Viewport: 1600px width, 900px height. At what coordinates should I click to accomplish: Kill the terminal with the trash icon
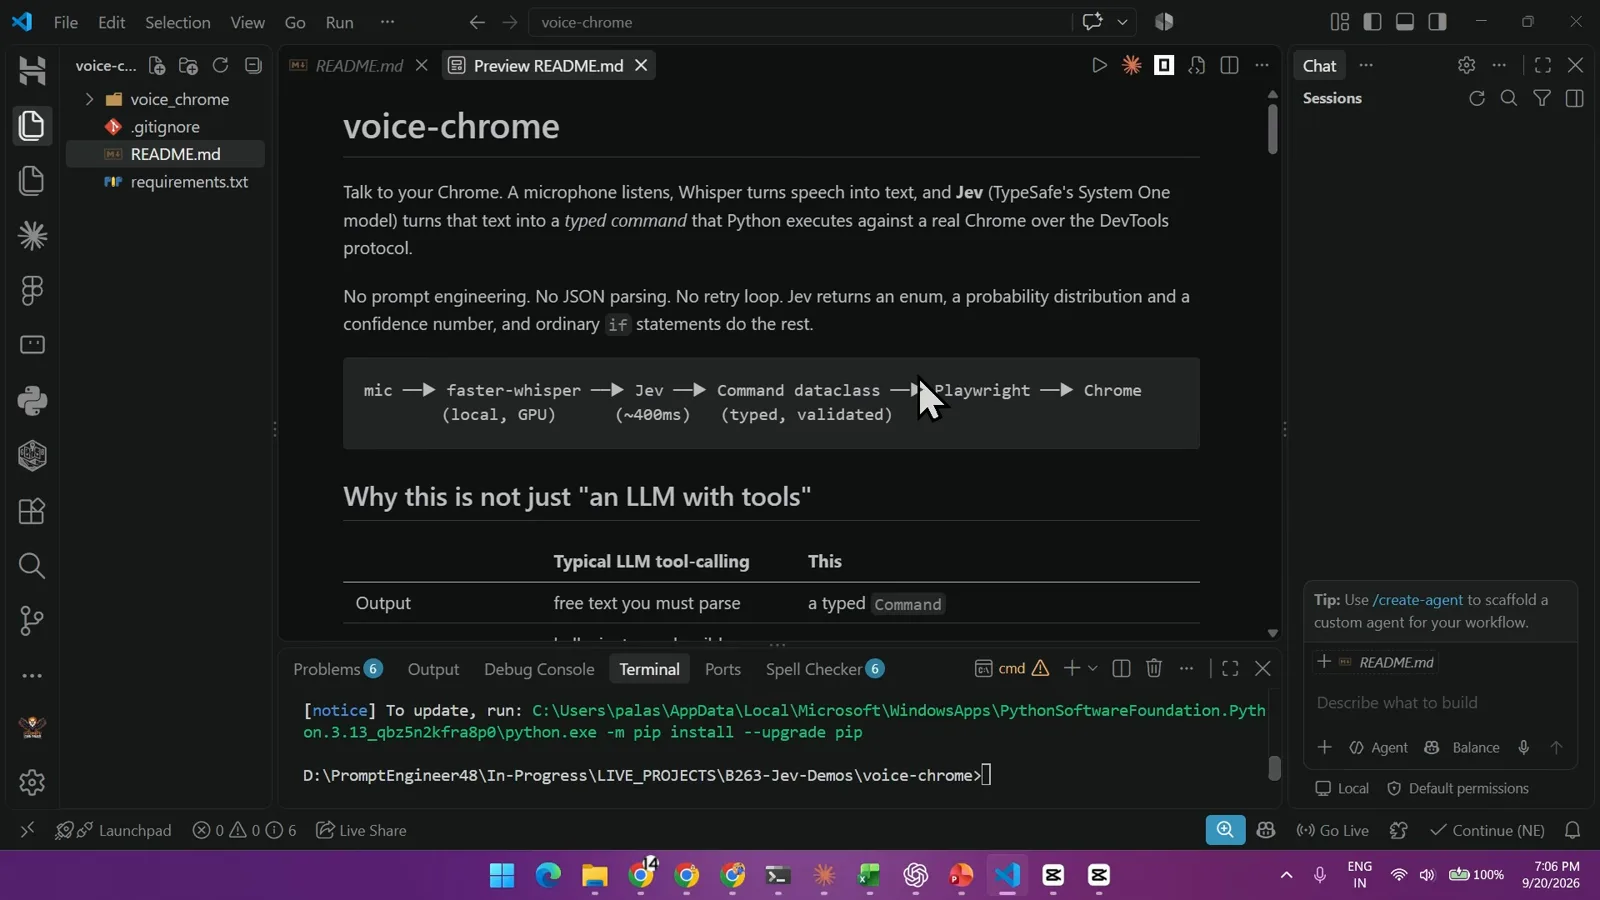pyautogui.click(x=1154, y=669)
